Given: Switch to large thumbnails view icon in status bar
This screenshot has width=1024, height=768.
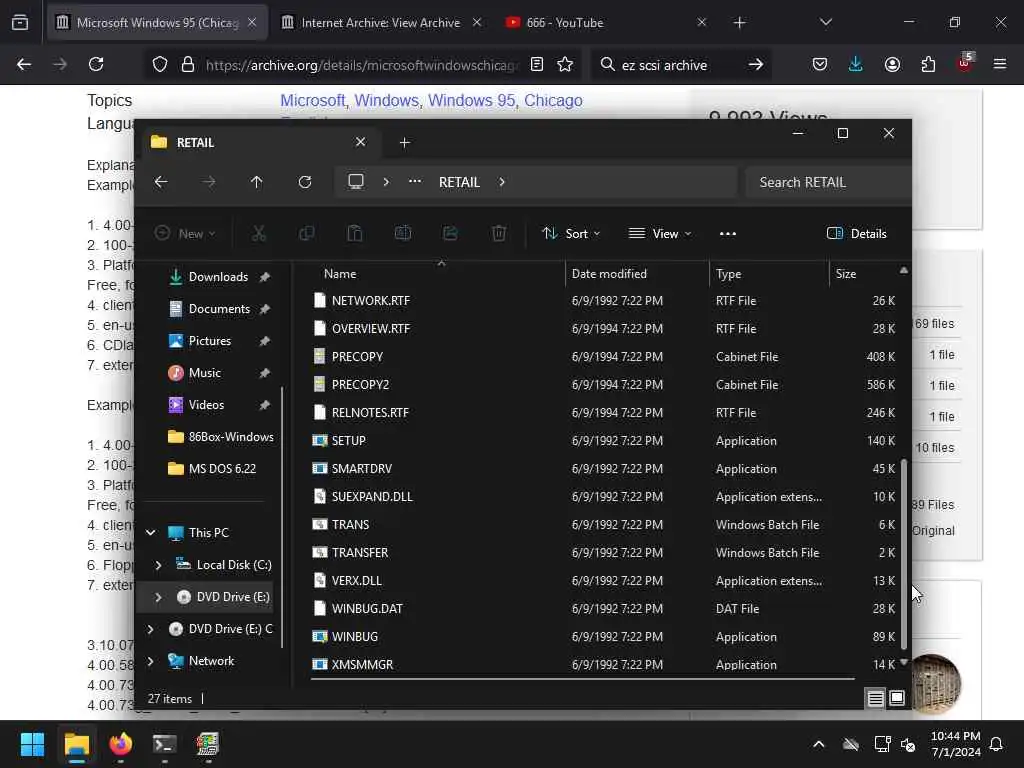Looking at the screenshot, I should (x=897, y=698).
